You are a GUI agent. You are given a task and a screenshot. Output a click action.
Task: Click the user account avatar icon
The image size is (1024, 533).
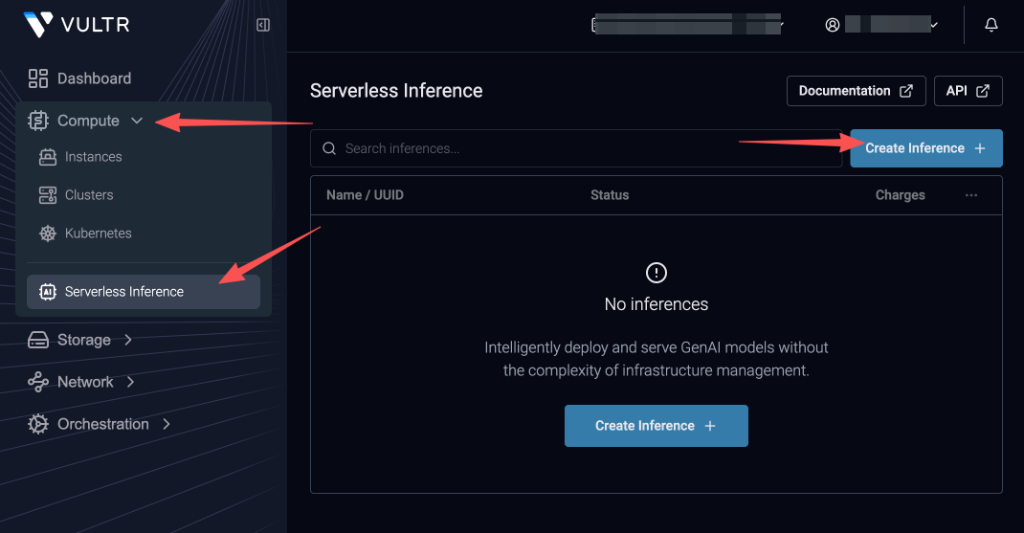click(x=832, y=25)
